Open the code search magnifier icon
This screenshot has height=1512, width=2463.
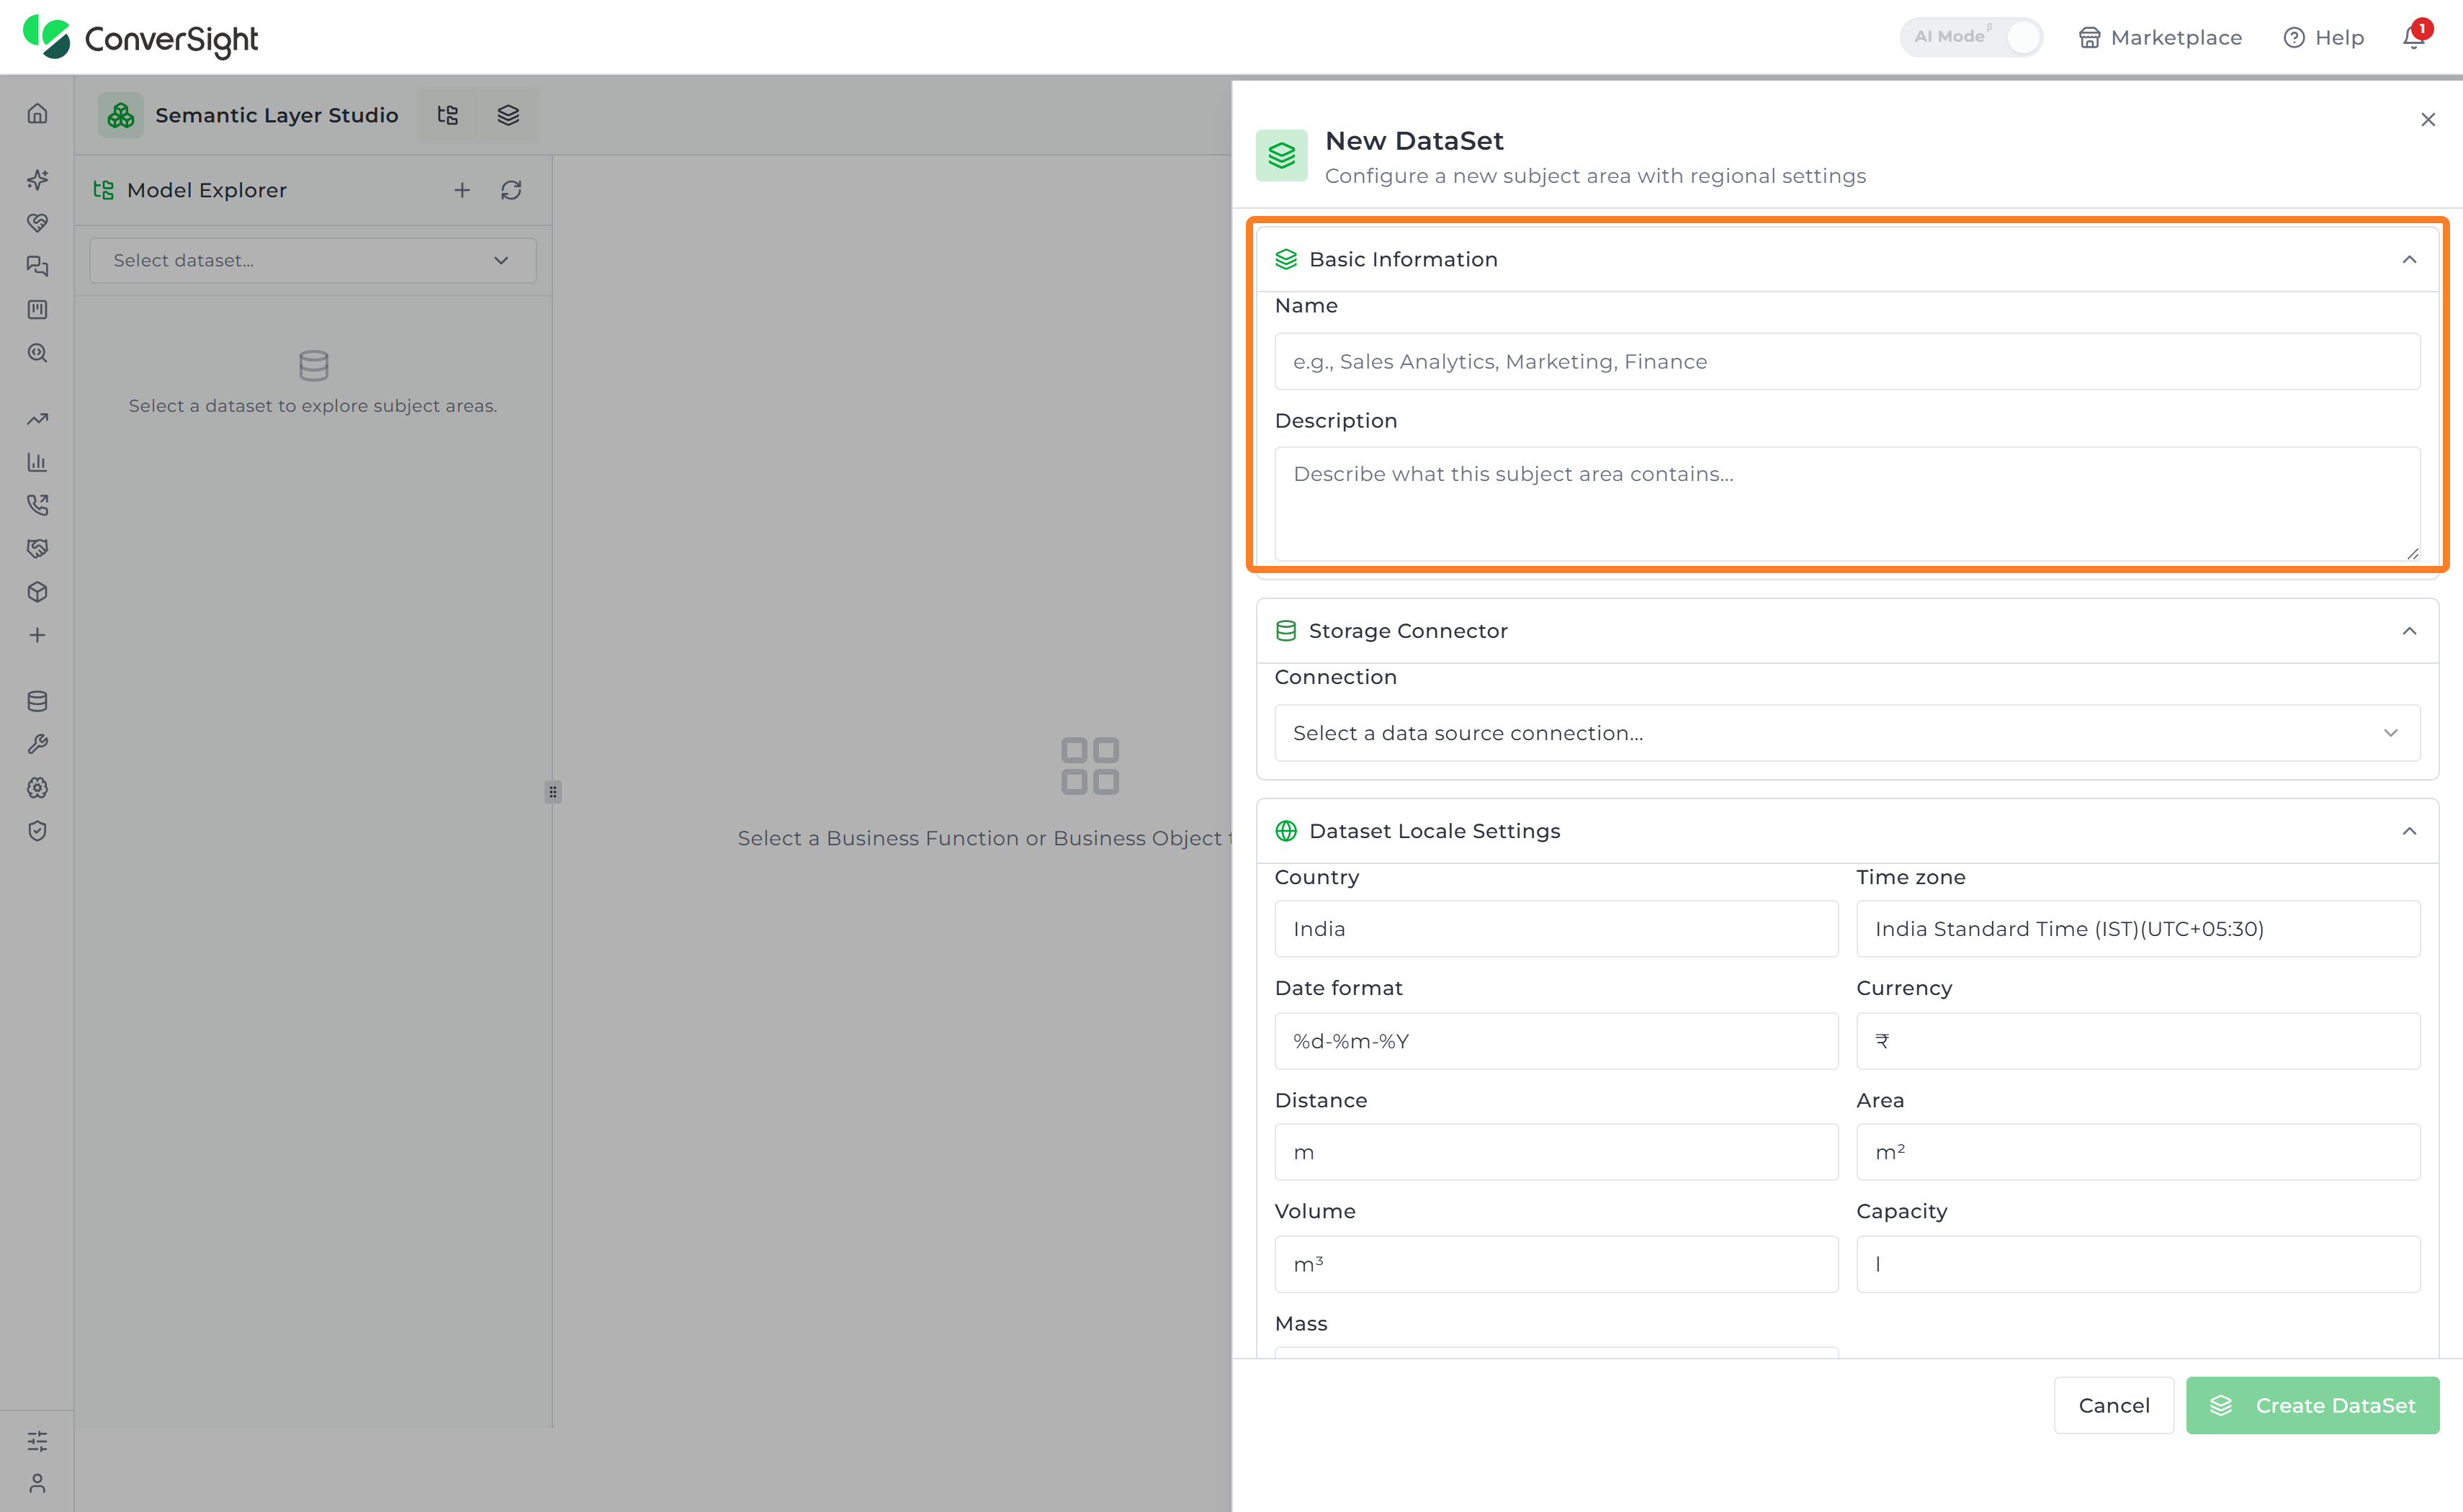(37, 353)
